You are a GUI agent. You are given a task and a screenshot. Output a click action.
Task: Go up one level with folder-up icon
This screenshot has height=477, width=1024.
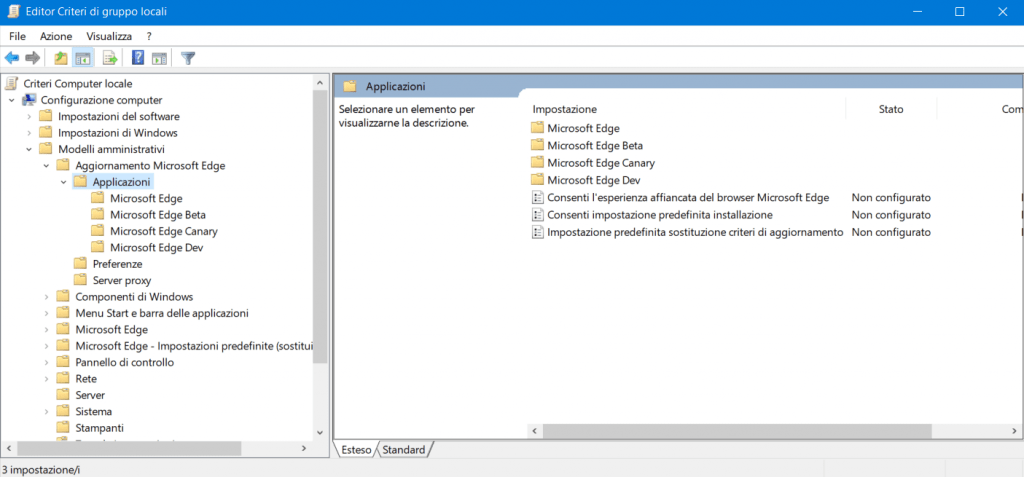click(61, 59)
